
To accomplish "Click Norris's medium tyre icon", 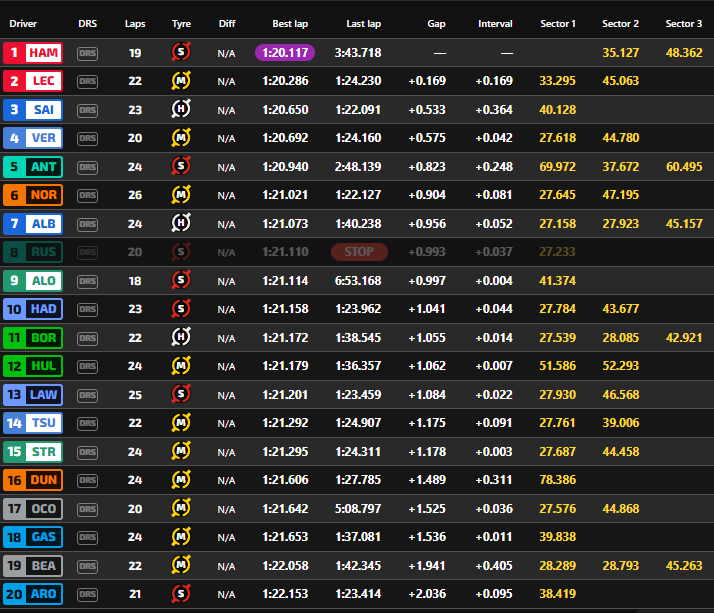I will click(181, 195).
